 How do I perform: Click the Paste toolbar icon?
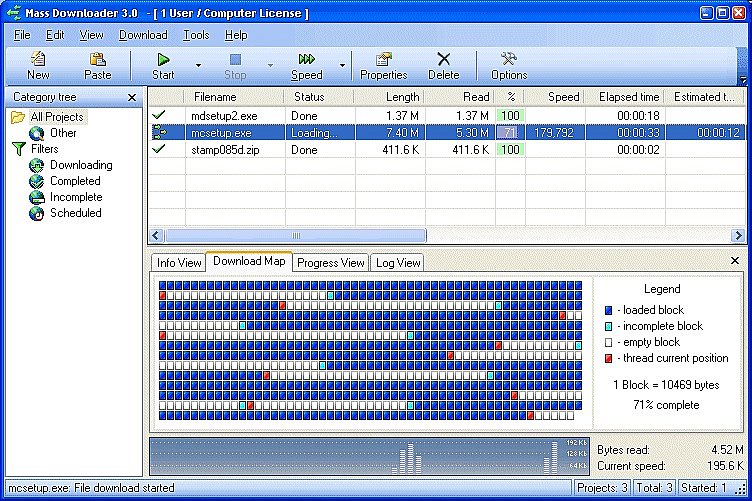click(x=97, y=59)
